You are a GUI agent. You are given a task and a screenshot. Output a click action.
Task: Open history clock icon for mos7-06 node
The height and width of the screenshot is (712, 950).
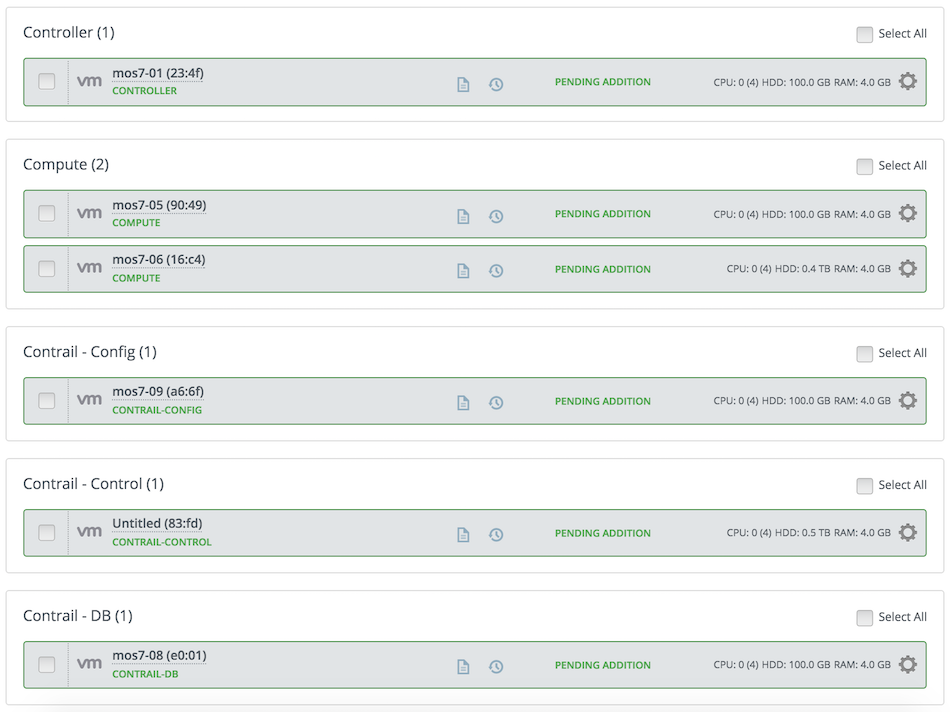(x=496, y=270)
